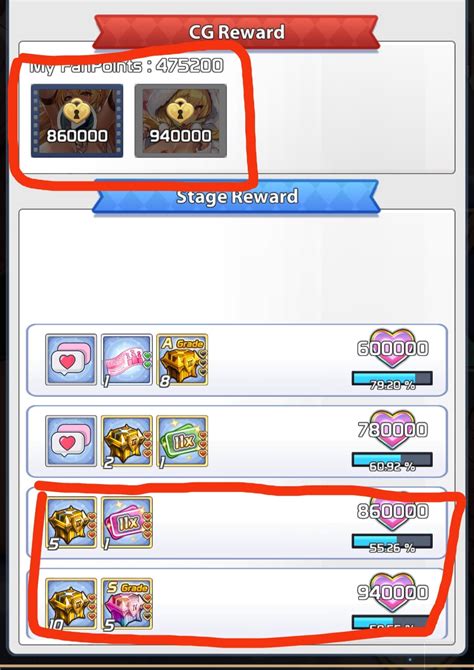Viewport: 474px width, 670px height.
Task: Tap the chat heart icon in 780000 row
Action: pyautogui.click(x=71, y=441)
